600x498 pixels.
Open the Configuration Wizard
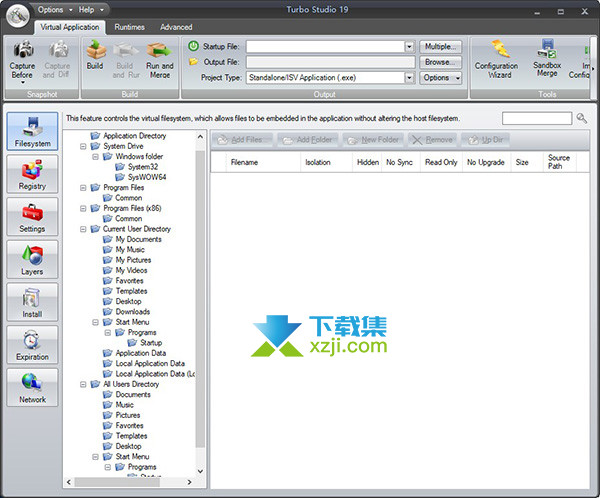pos(497,59)
